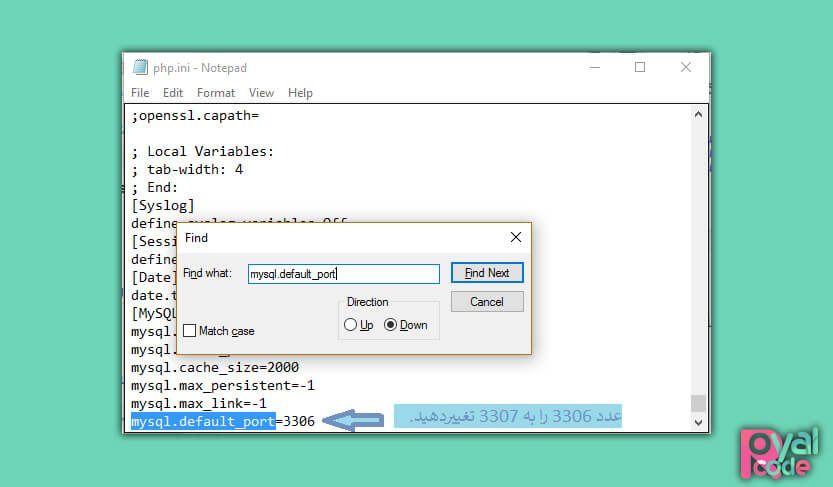Click the mysql.max_link=-1 line
833x487 pixels.
coord(199,403)
